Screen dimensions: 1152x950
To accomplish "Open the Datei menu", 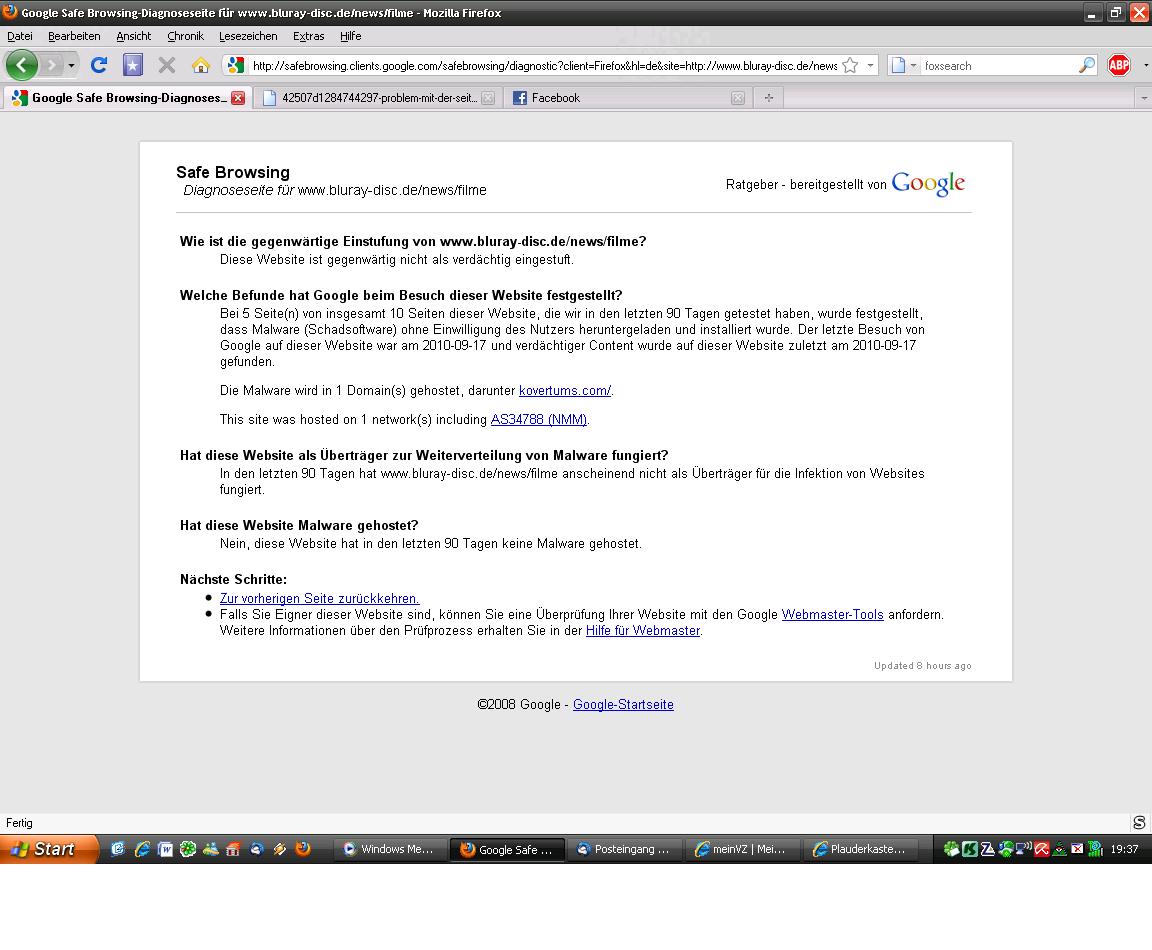I will (20, 36).
